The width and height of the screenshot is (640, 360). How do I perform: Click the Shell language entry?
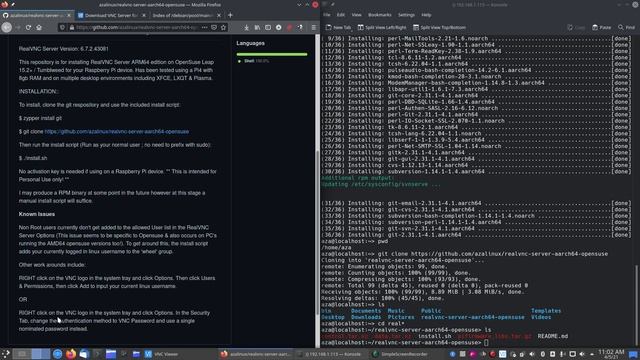tap(253, 61)
